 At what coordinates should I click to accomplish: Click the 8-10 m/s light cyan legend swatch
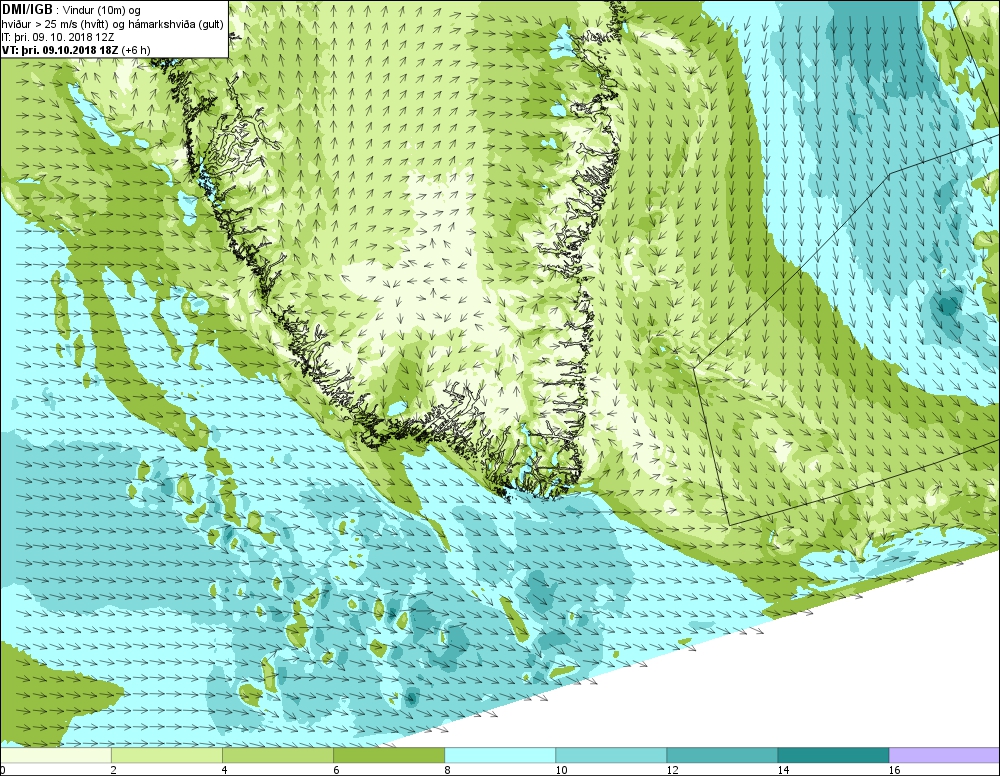pos(500,756)
